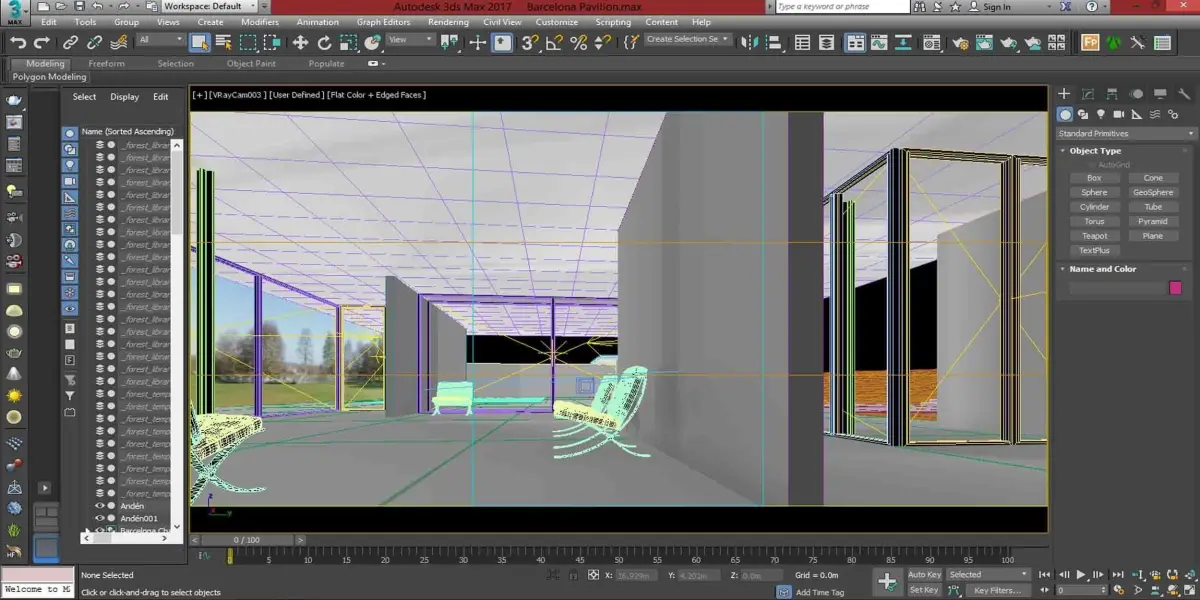Open the Layer Explorer
This screenshot has height=600, width=1200.
tap(827, 42)
